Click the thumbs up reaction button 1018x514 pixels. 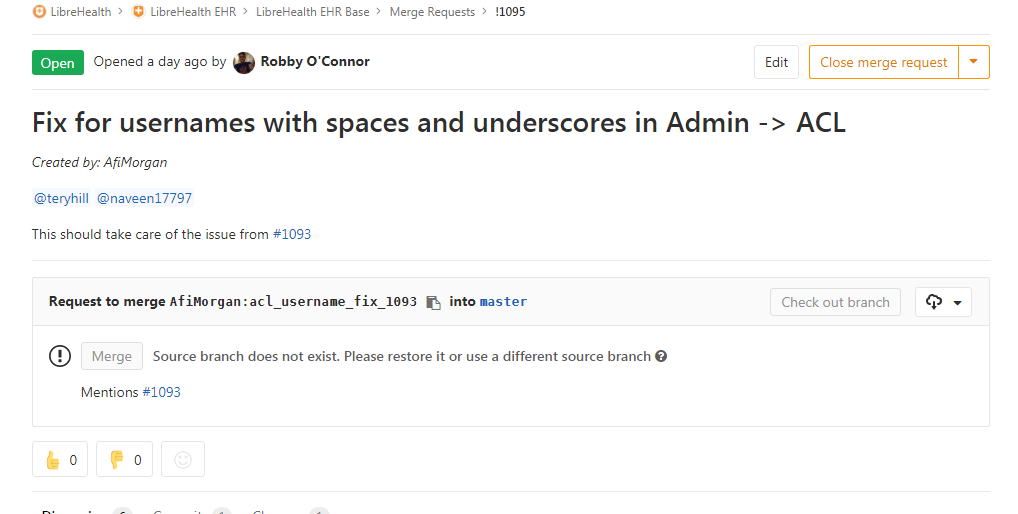pyautogui.click(x=60, y=459)
